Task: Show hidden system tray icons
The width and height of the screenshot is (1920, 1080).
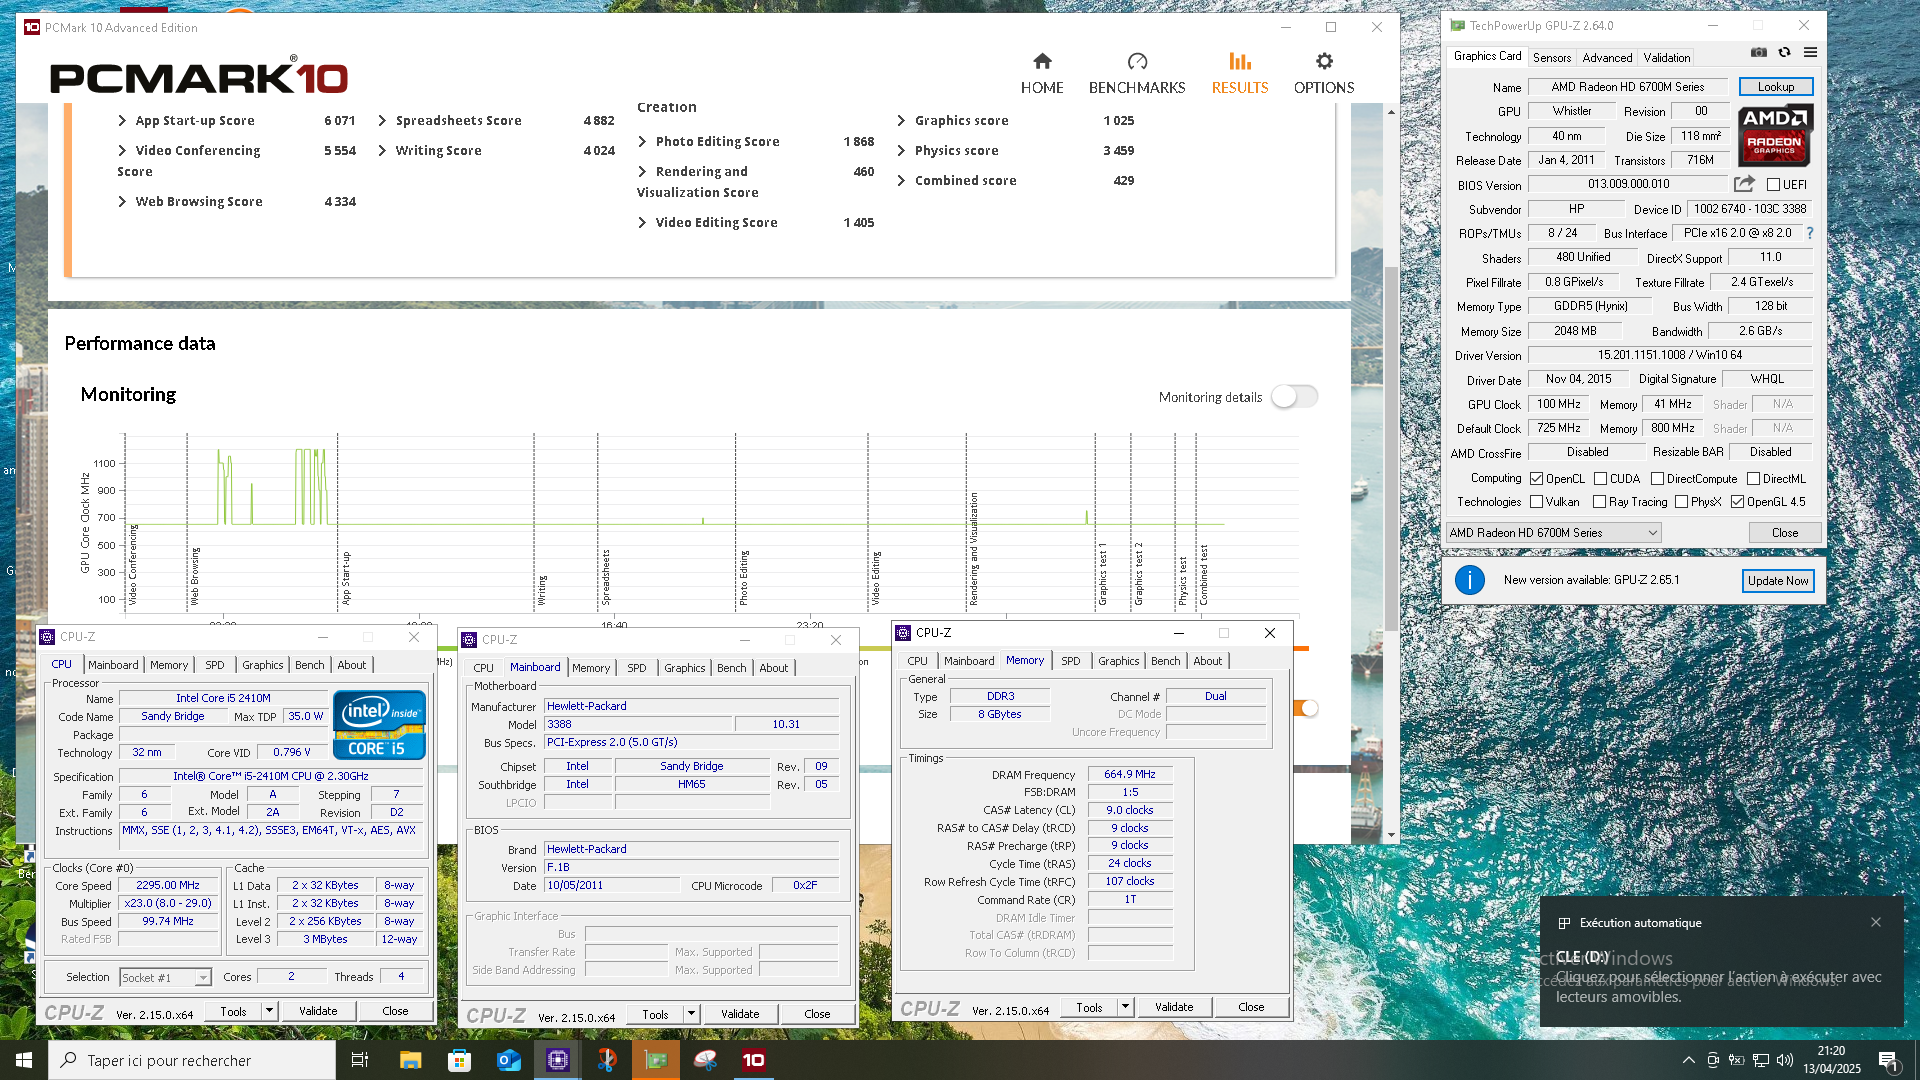Action: click(x=1689, y=1060)
